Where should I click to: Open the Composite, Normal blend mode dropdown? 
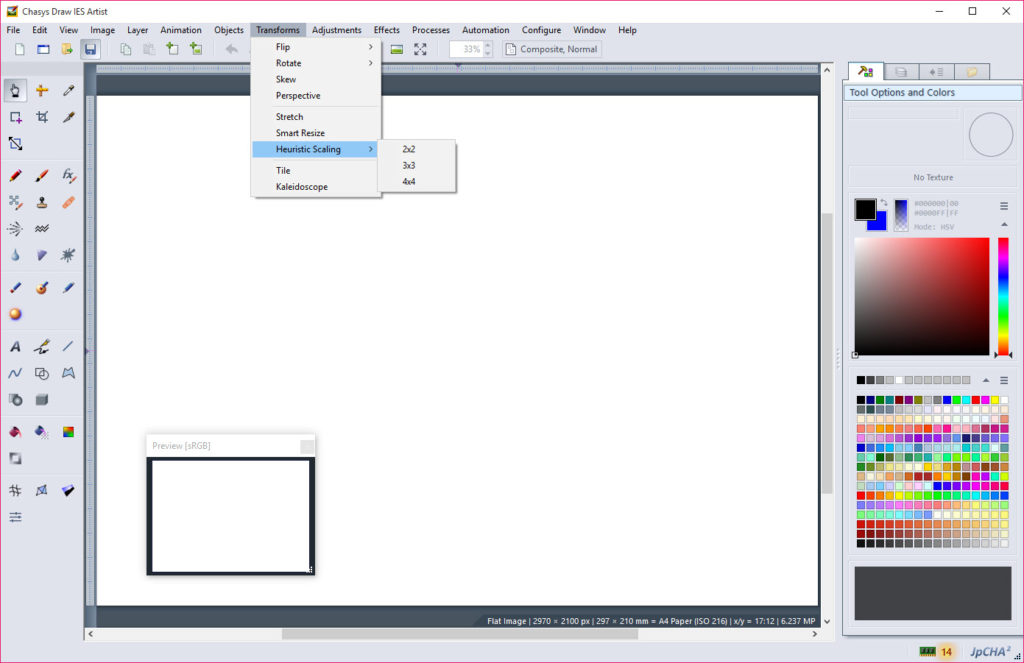(x=552, y=49)
